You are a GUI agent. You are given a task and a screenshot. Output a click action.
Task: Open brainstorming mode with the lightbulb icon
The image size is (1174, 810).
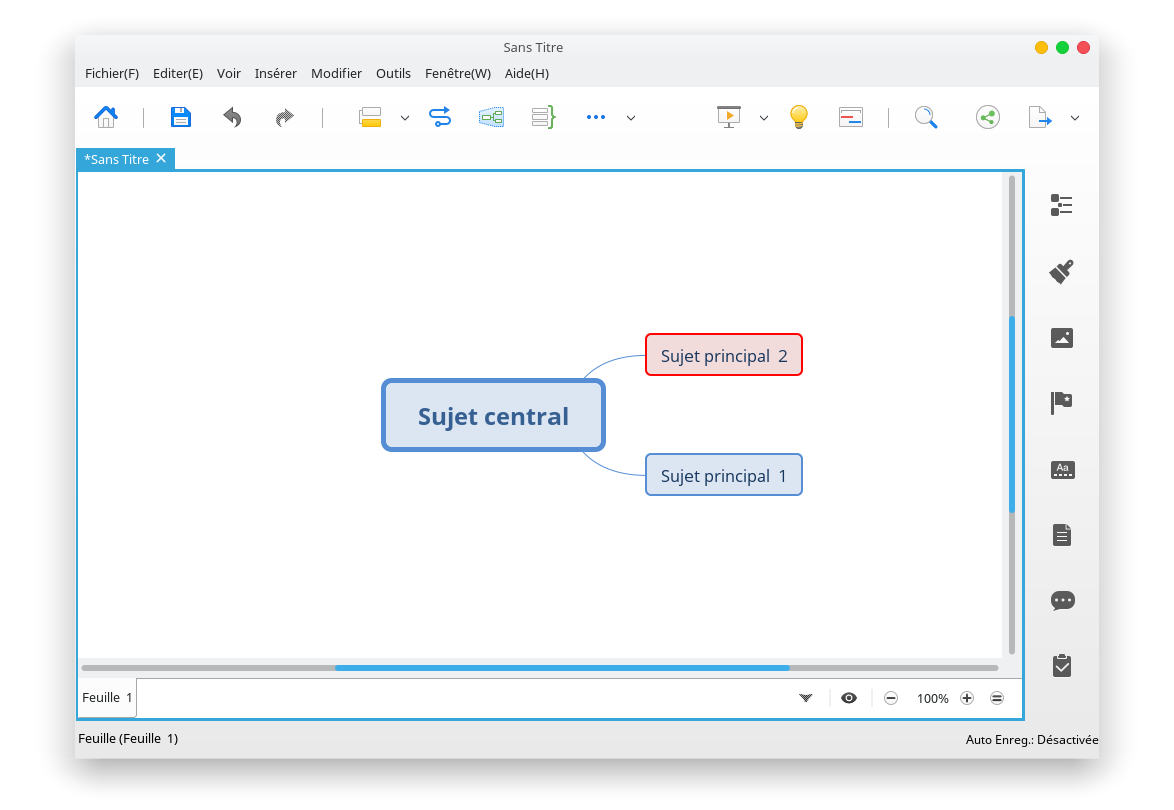798,117
